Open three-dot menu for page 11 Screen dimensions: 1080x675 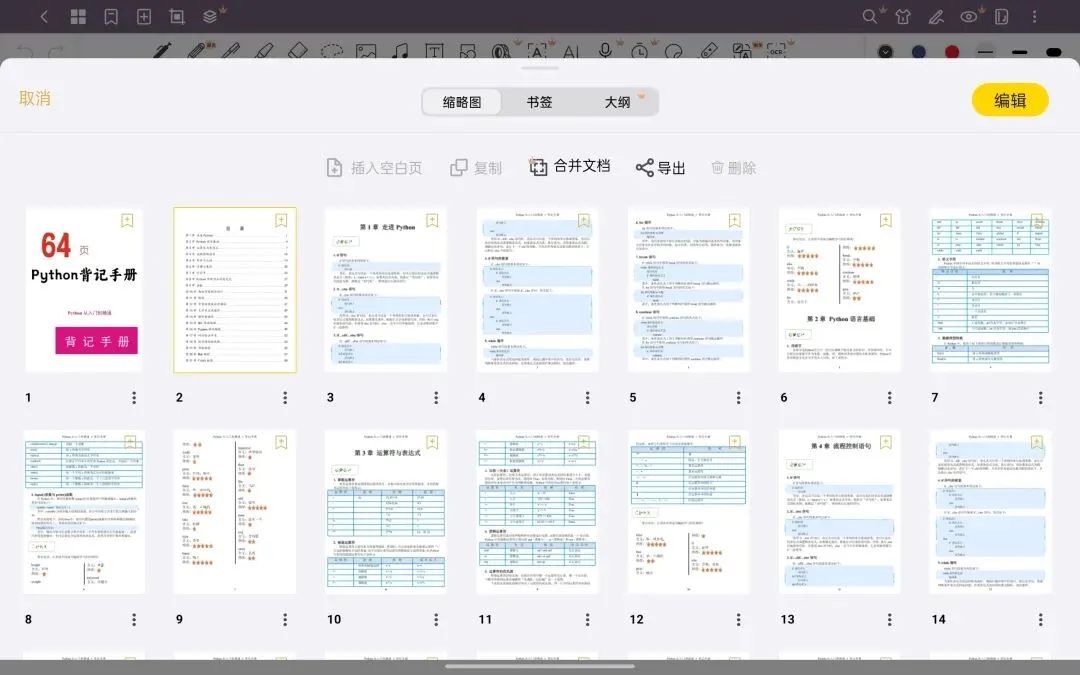click(587, 619)
